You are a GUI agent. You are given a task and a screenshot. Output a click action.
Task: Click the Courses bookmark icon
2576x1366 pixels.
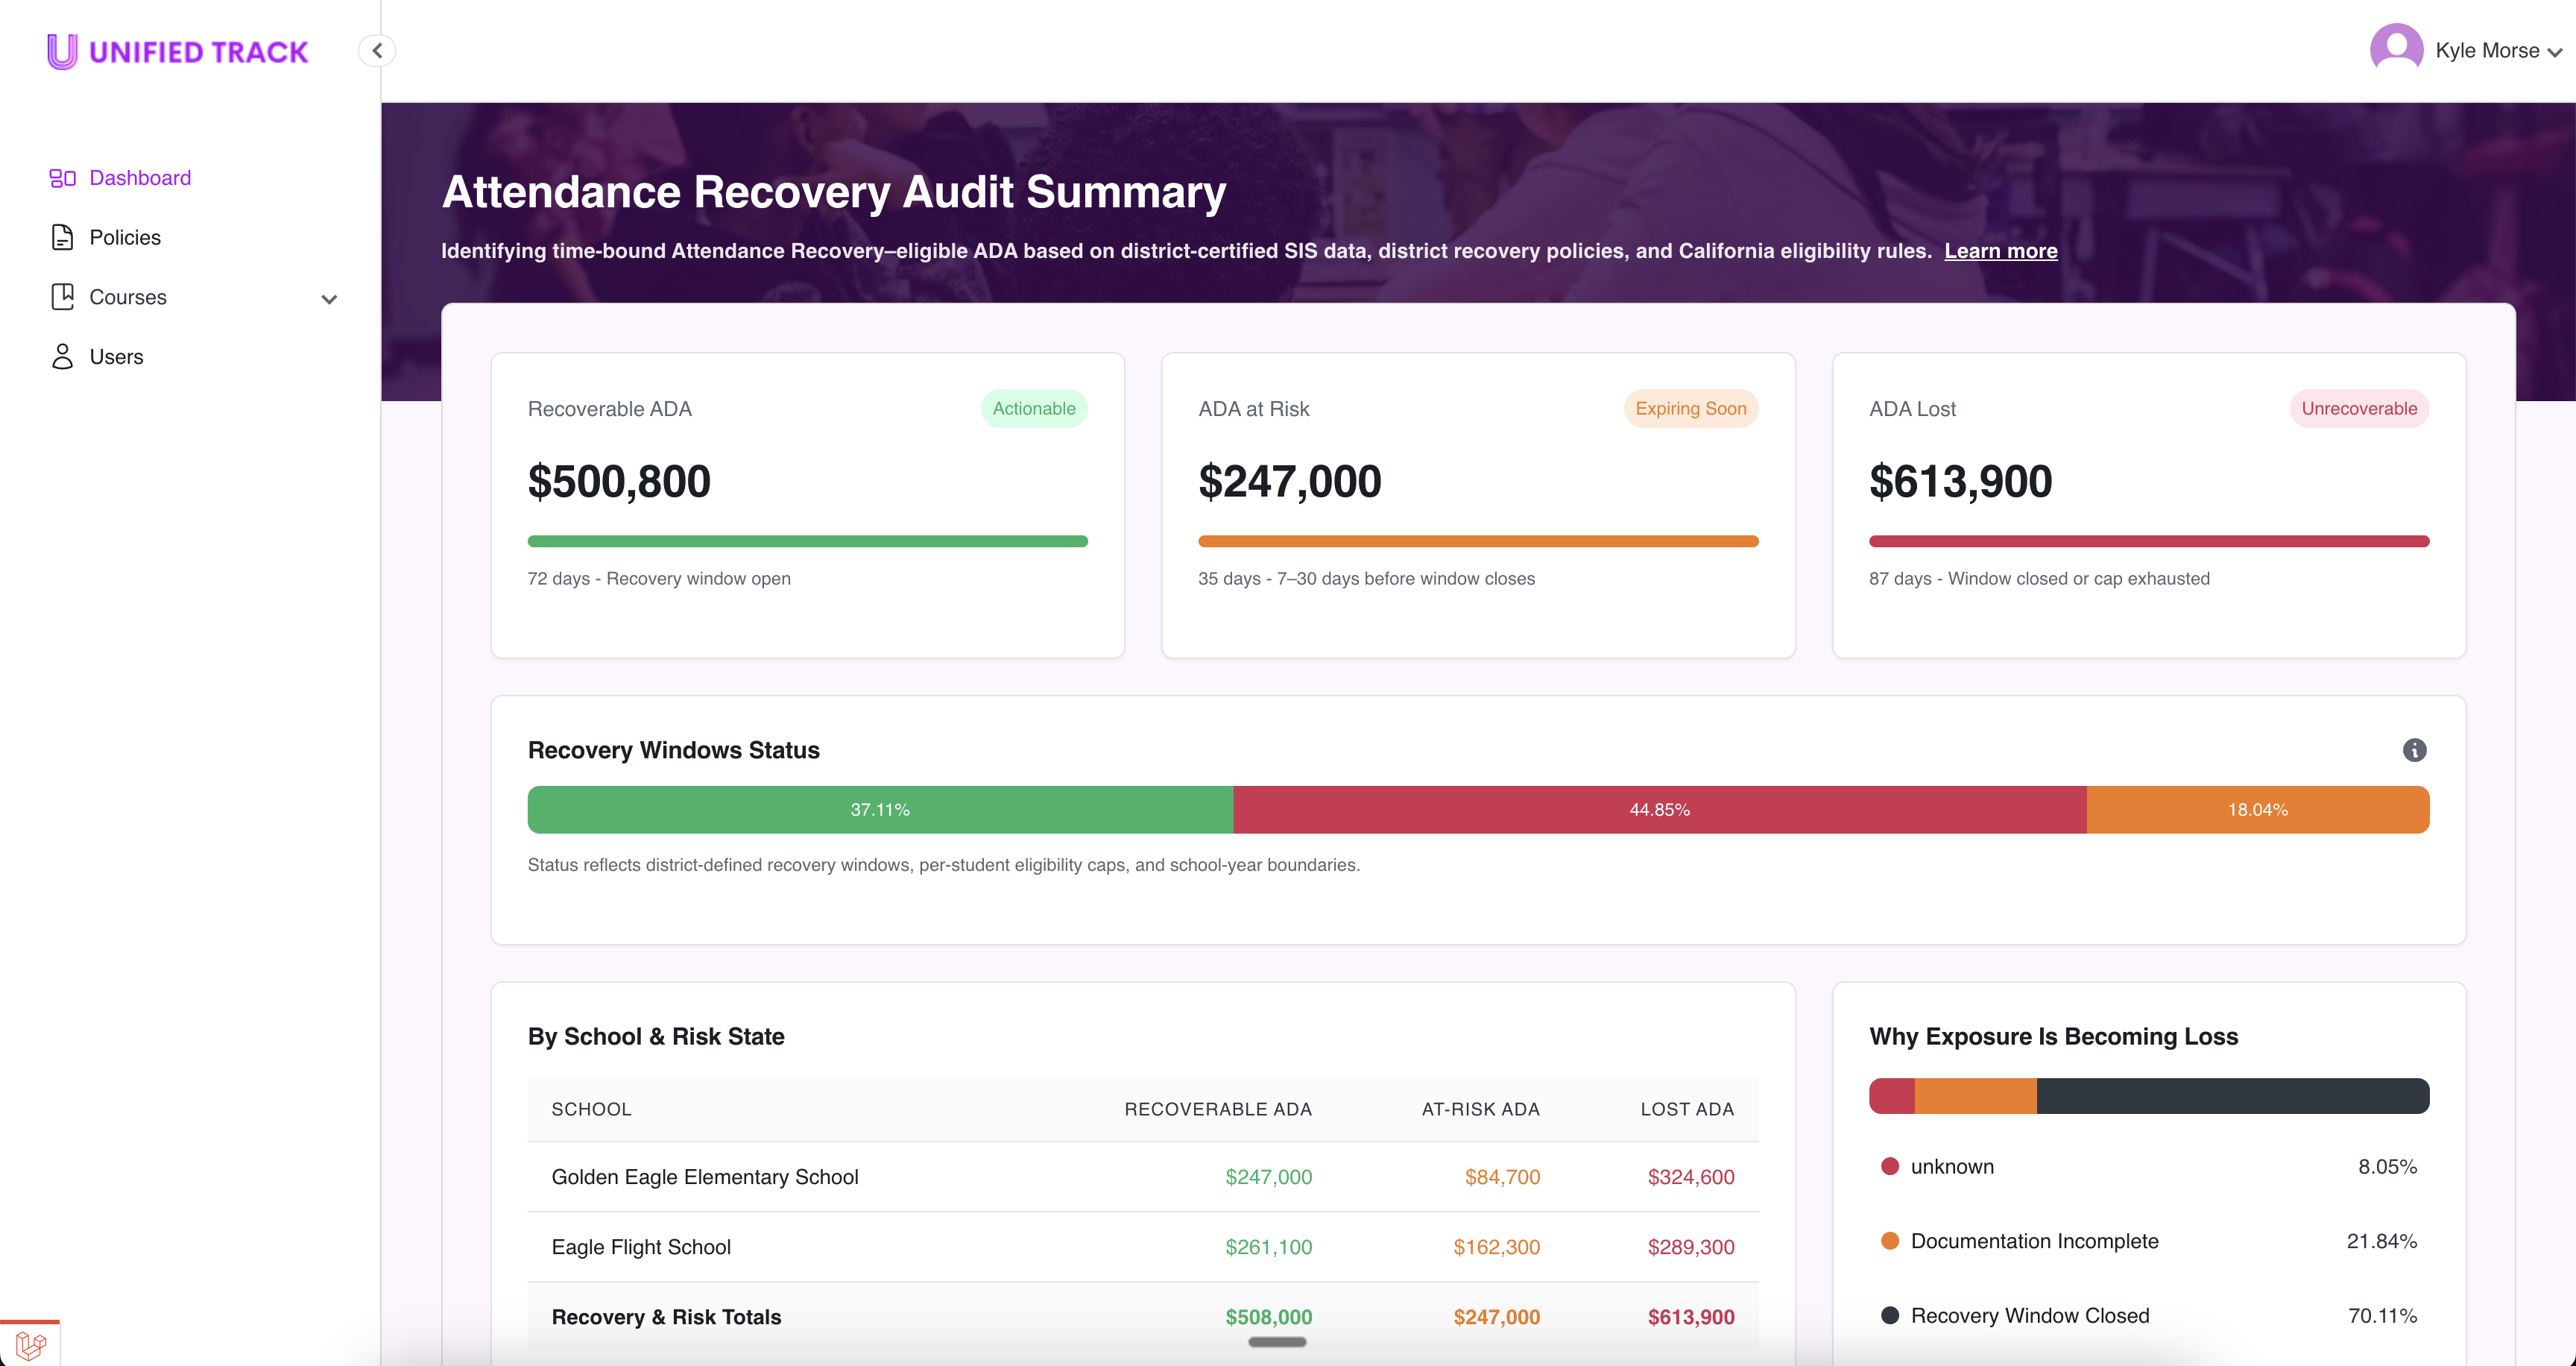tap(62, 297)
